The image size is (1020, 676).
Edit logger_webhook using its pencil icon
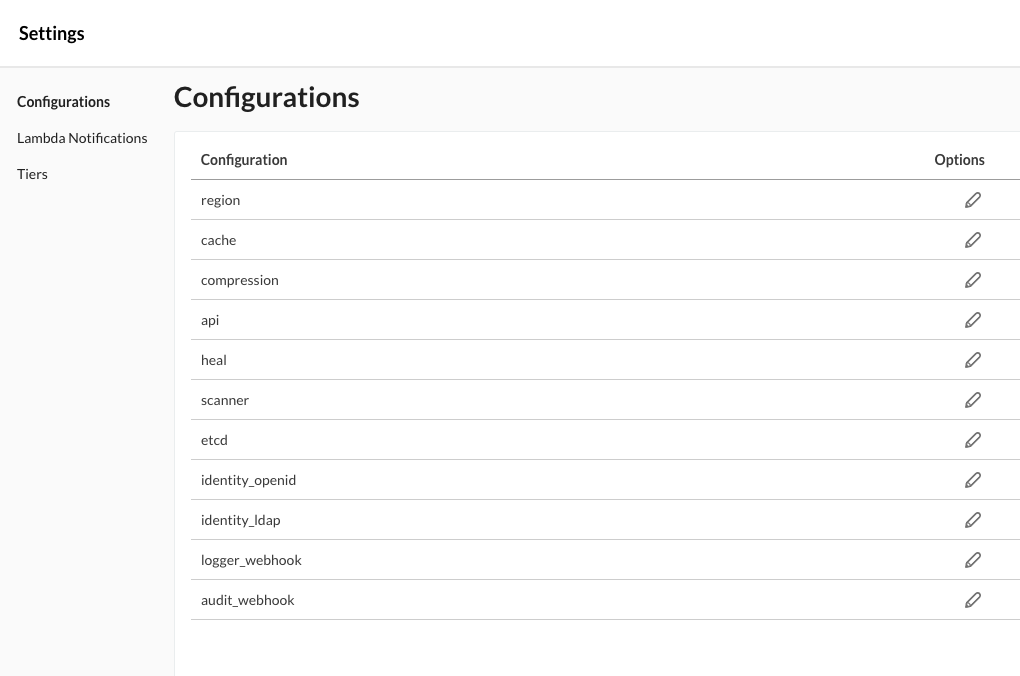[x=973, y=560]
